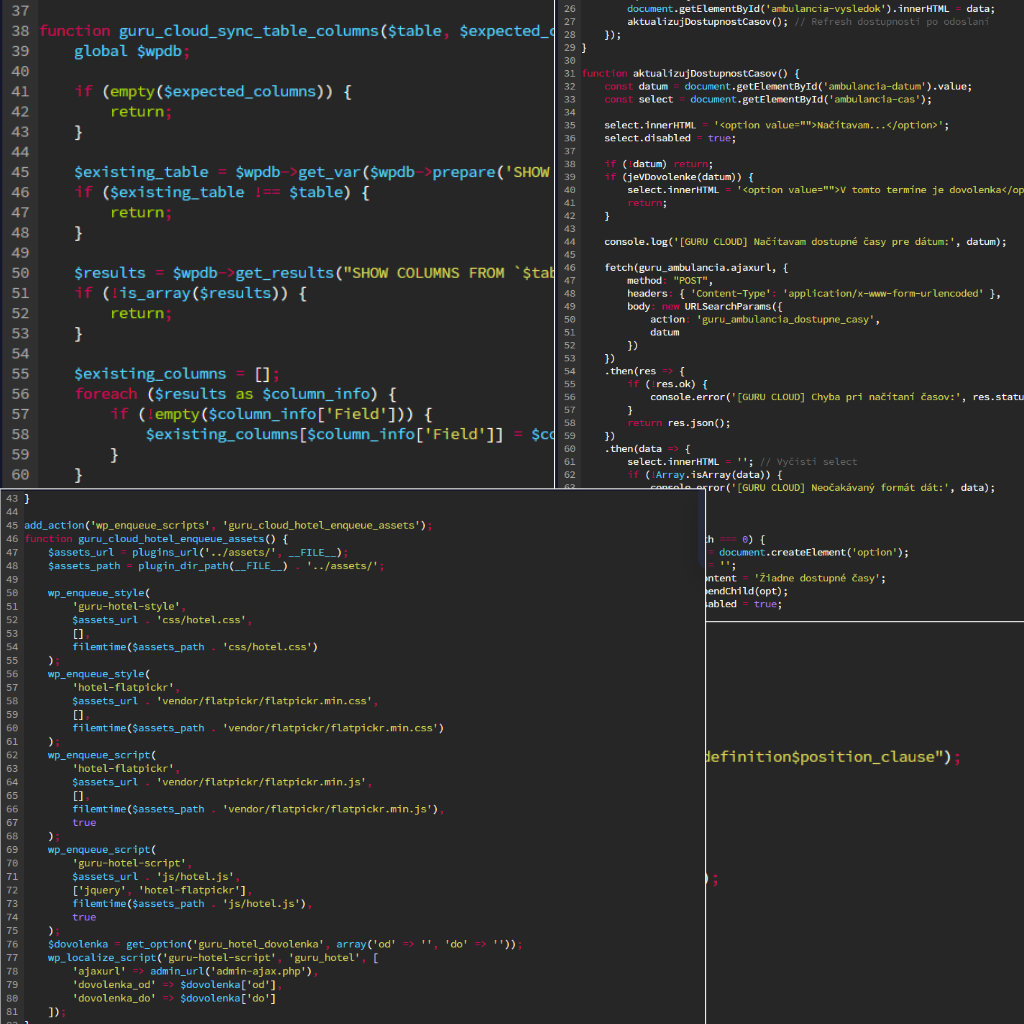Viewport: 1024px width, 1024px height.
Task: Select the $existing_columns = [] assignment
Action: click(x=176, y=374)
